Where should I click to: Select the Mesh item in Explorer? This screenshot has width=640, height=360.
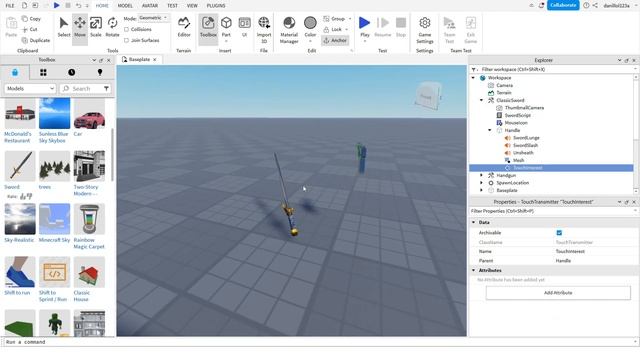[518, 160]
